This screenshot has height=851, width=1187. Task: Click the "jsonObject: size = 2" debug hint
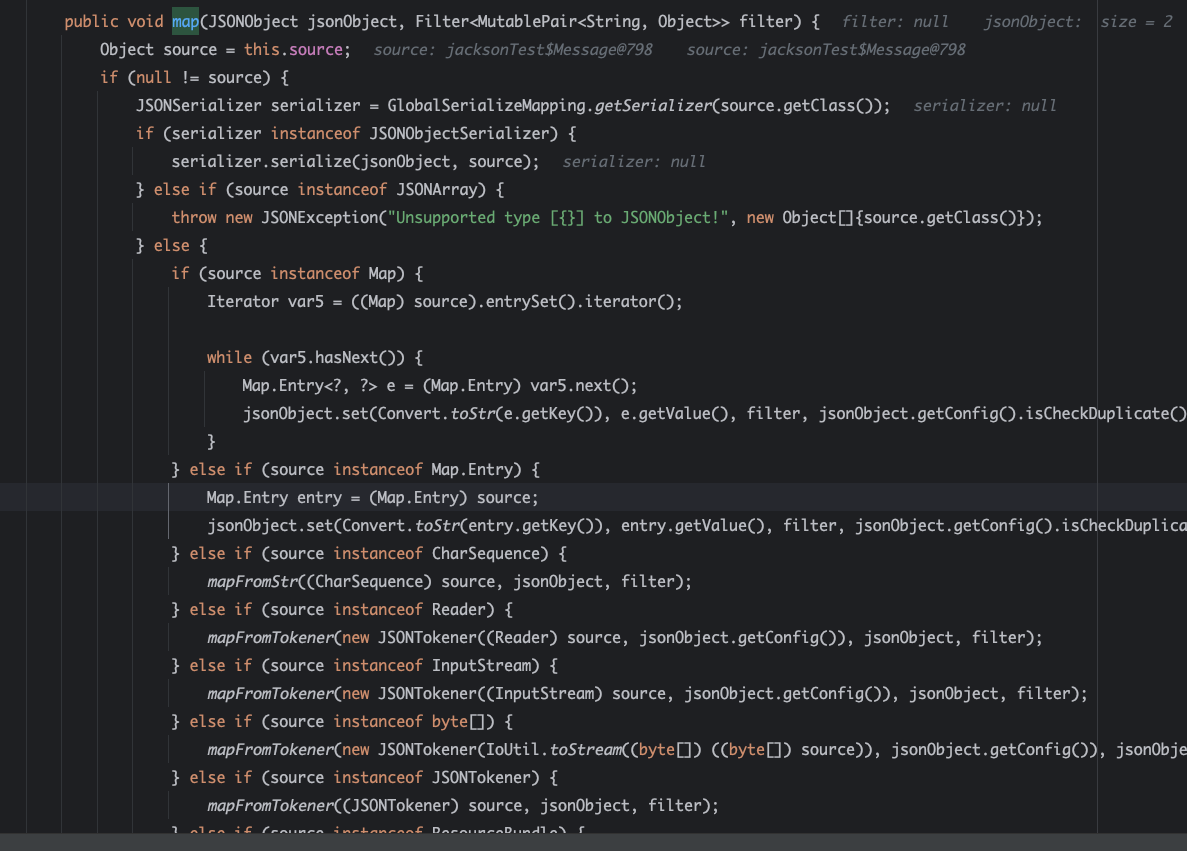pos(1077,21)
